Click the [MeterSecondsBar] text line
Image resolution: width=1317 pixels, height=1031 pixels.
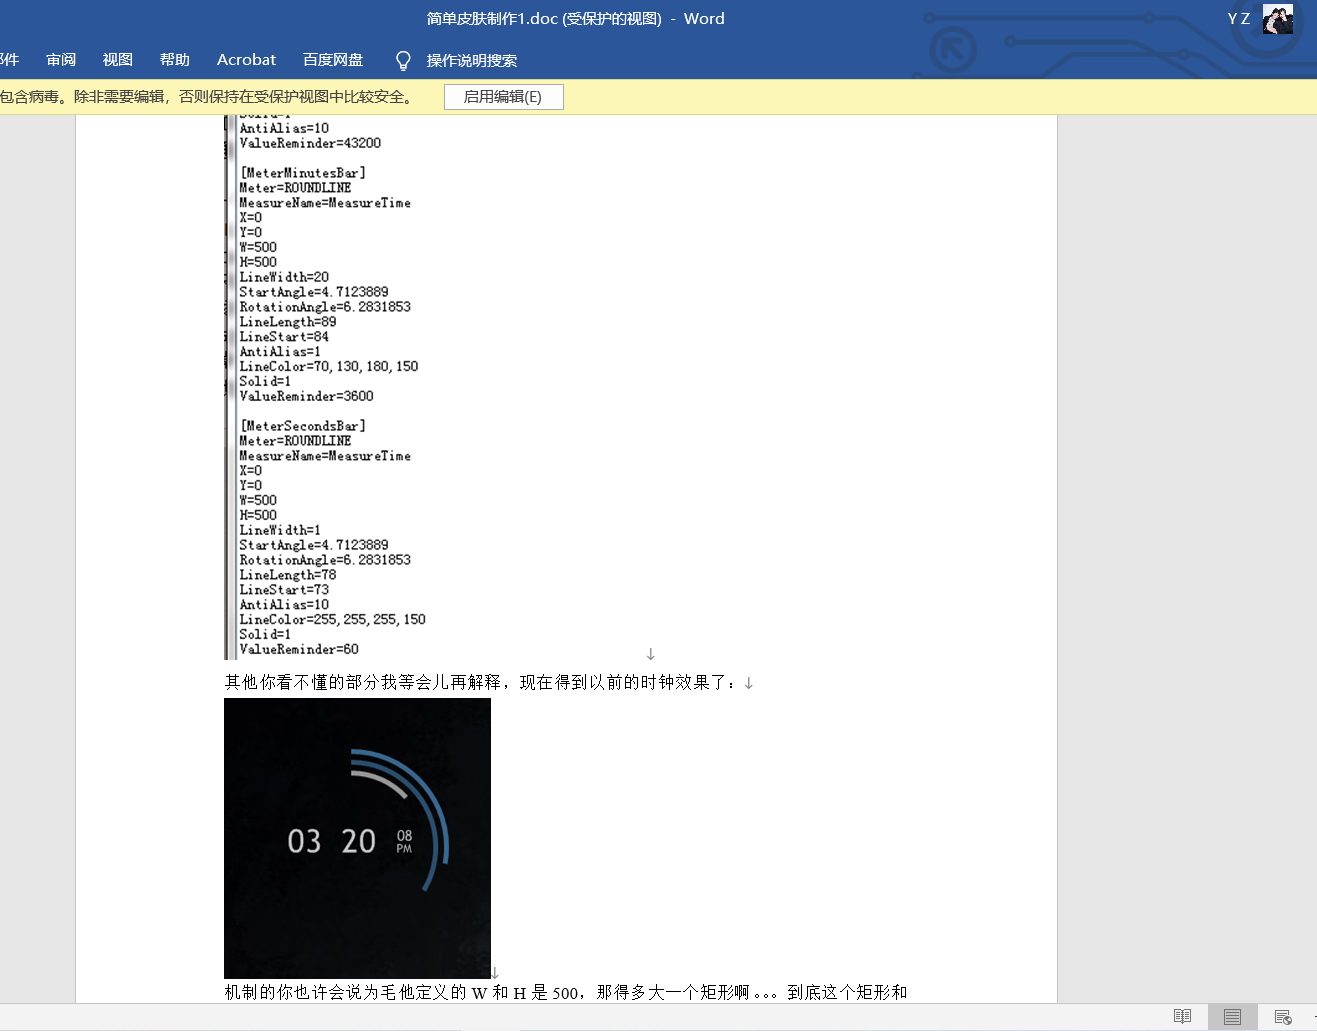point(303,426)
